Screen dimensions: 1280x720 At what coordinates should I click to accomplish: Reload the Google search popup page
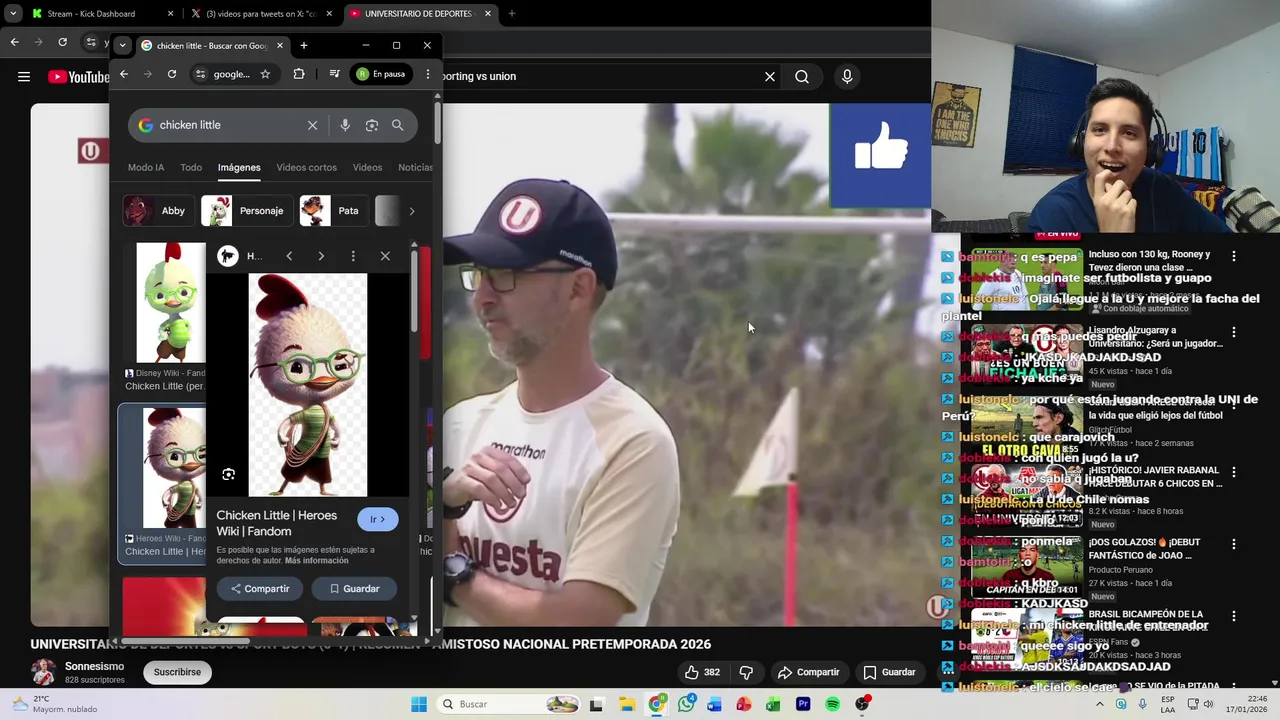coord(172,74)
